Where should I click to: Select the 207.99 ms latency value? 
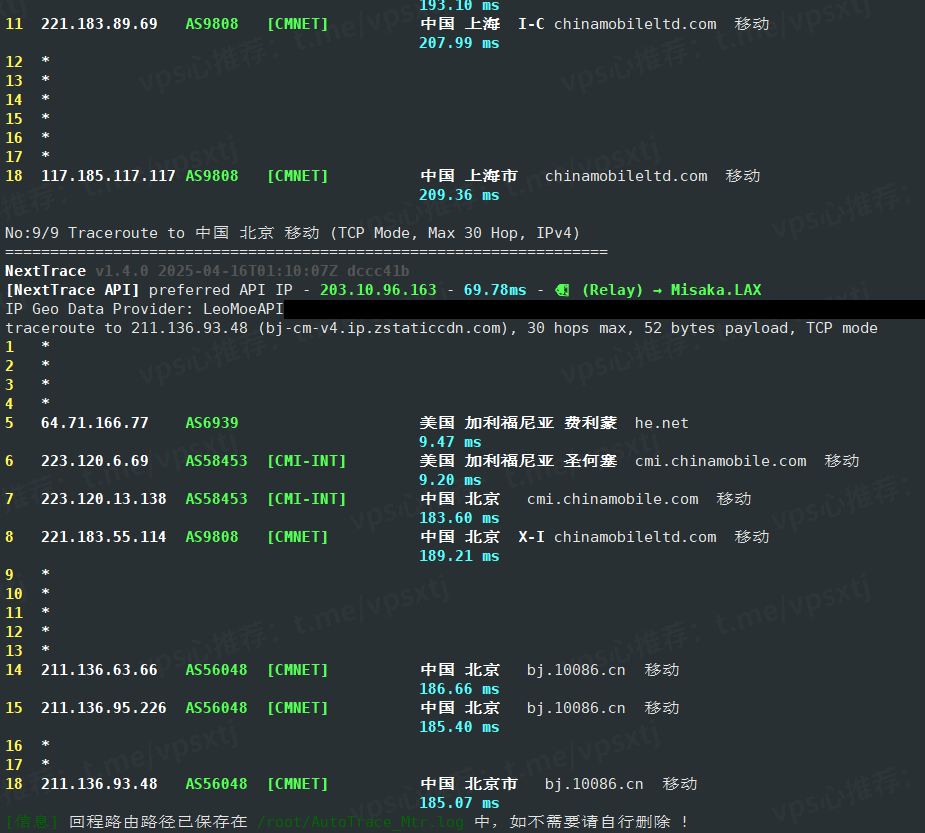(459, 43)
